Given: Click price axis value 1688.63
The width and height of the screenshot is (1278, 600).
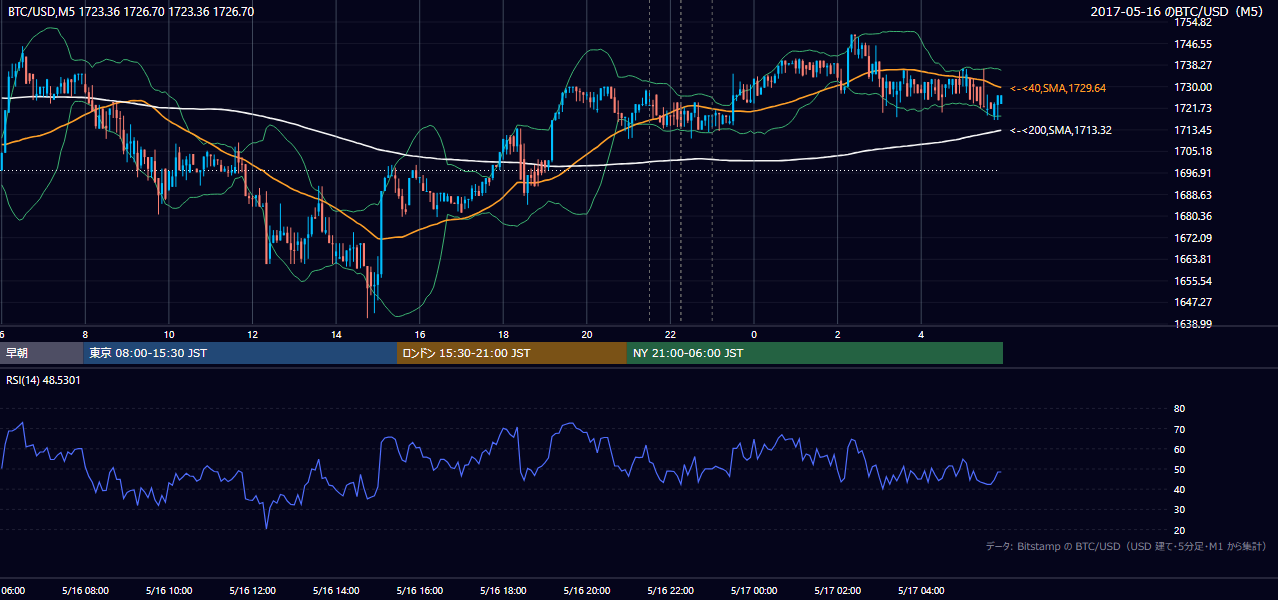Looking at the screenshot, I should click(x=1193, y=195).
